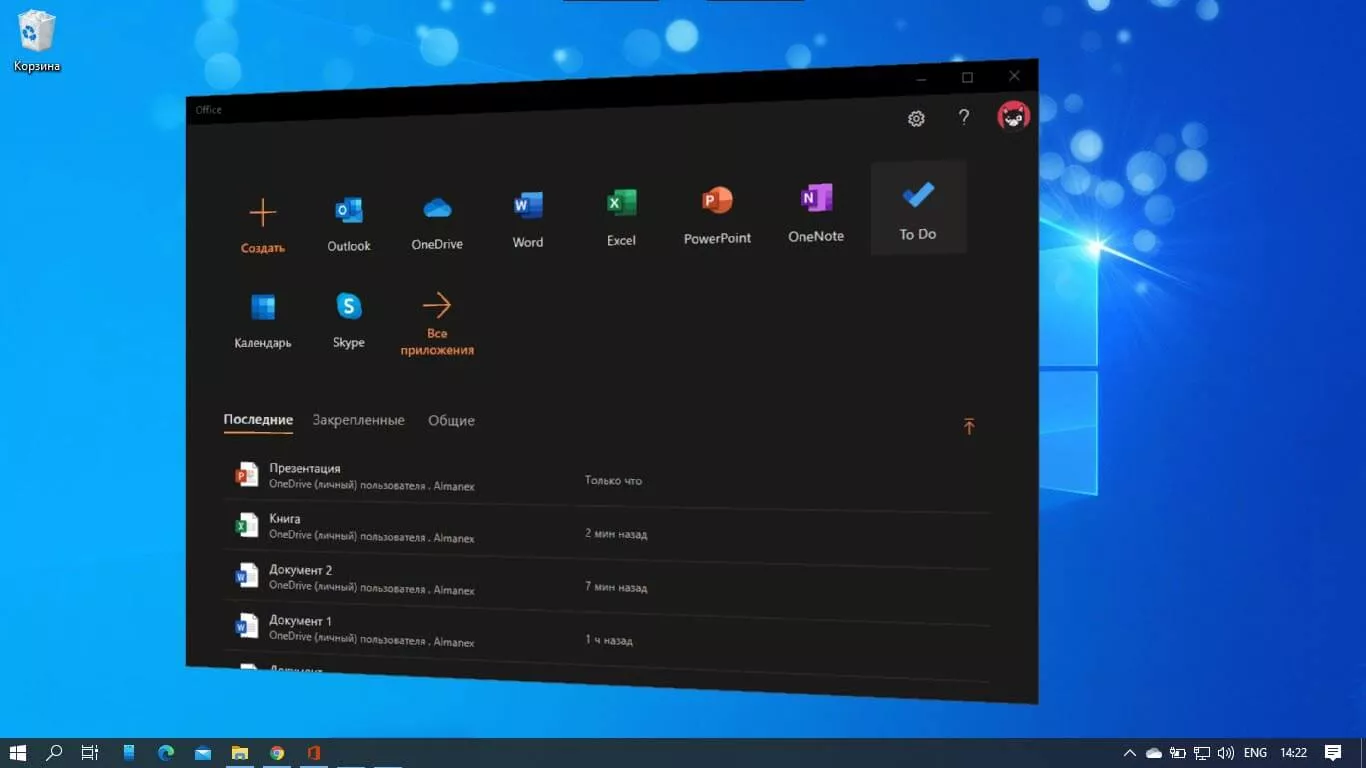
Task: Open the user account avatar
Action: (1013, 116)
